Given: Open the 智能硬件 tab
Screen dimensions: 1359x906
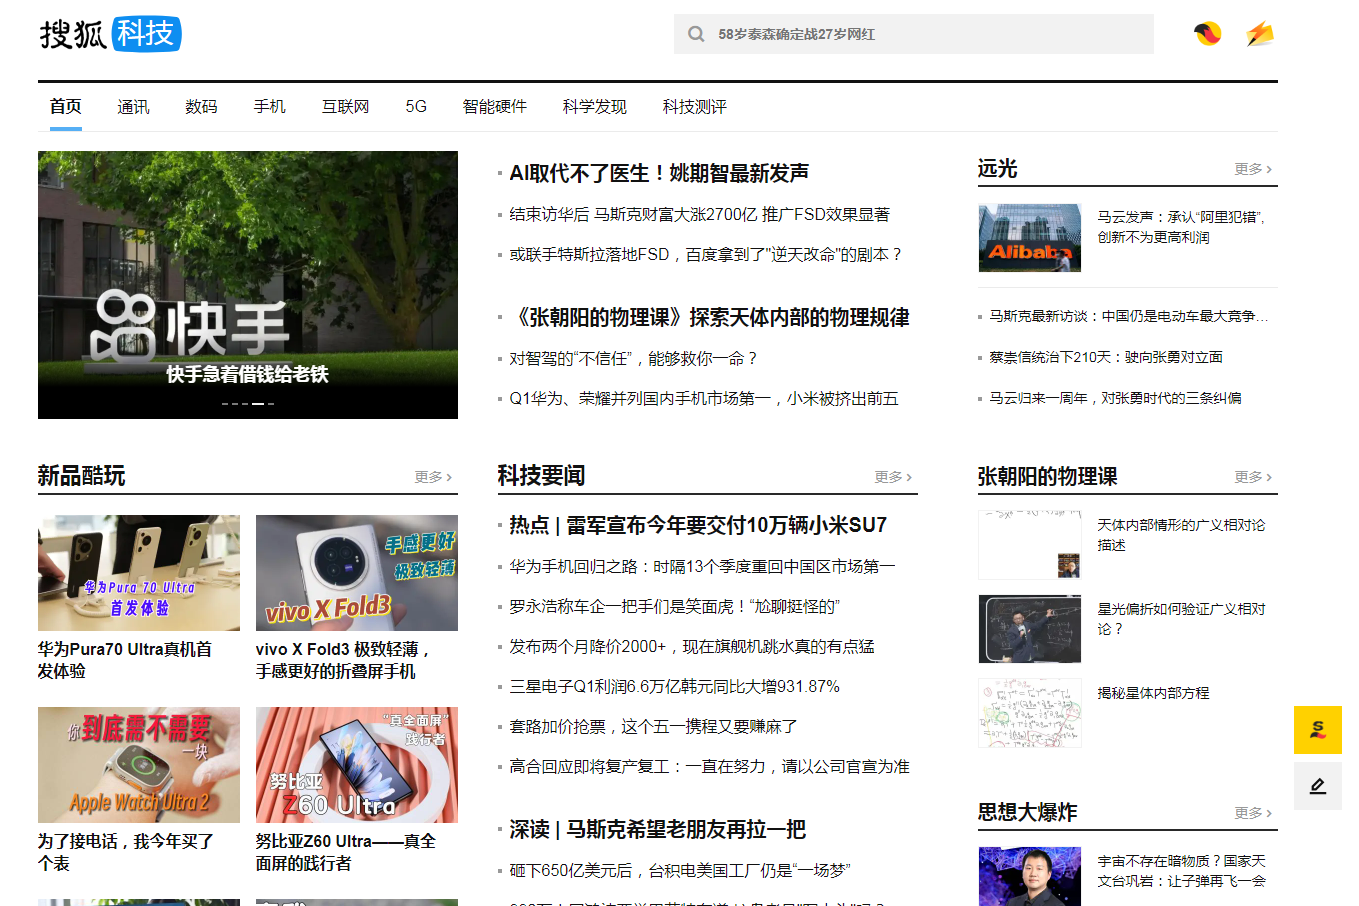Looking at the screenshot, I should pos(494,106).
